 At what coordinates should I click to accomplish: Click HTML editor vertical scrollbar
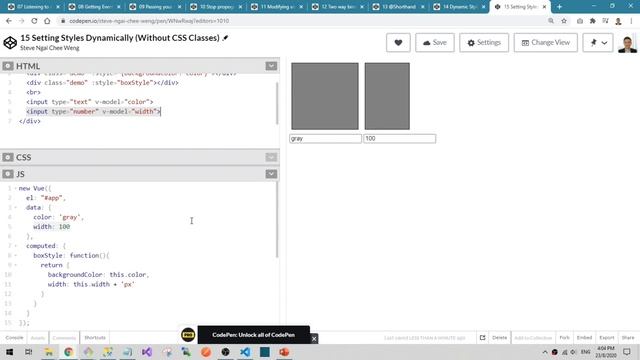point(277,103)
